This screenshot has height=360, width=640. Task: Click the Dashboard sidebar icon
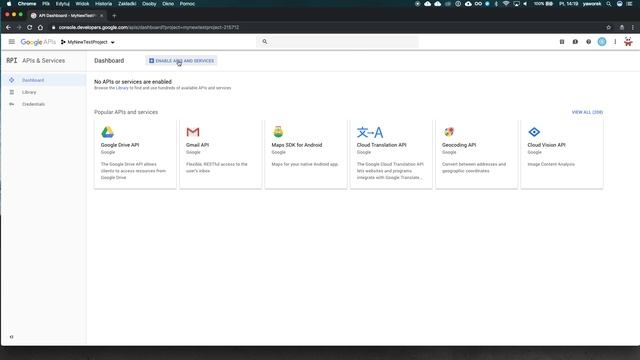(x=11, y=80)
